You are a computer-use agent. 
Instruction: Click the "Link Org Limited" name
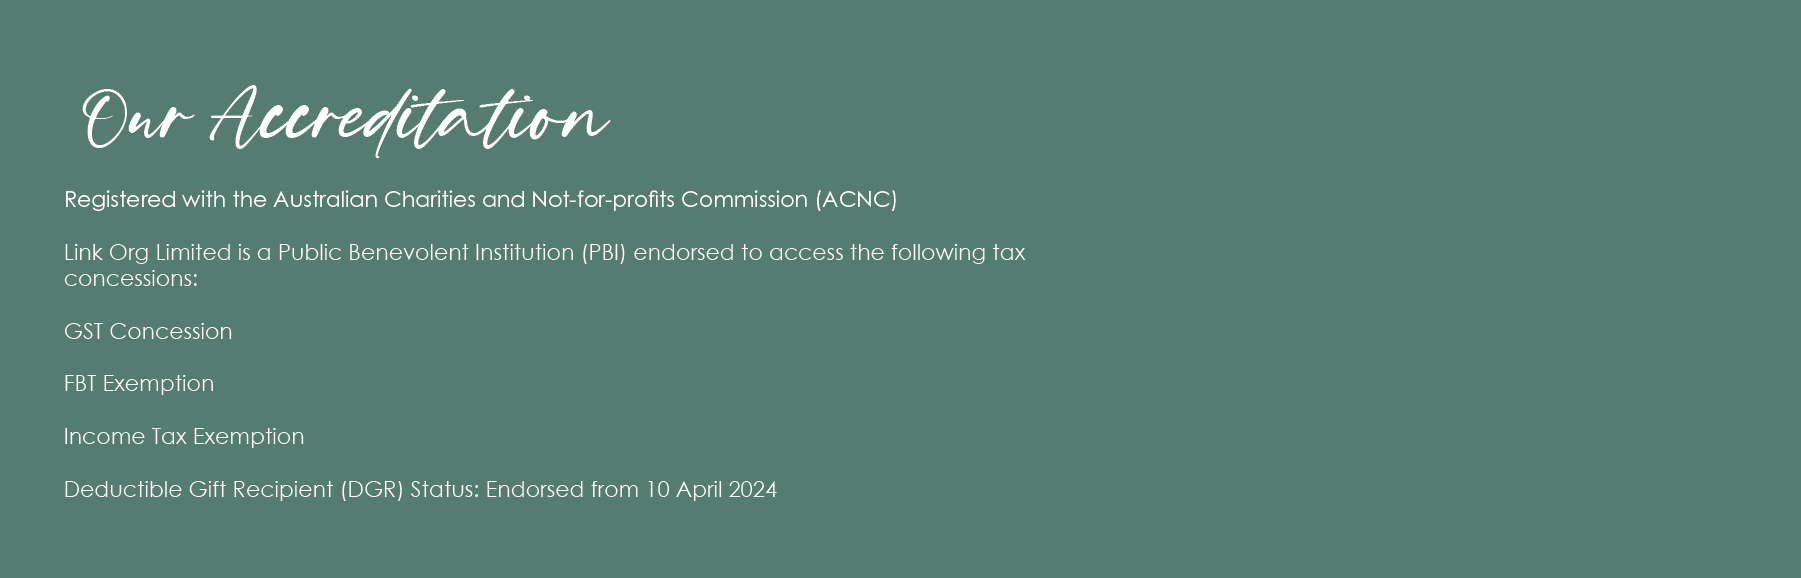[x=147, y=253]
